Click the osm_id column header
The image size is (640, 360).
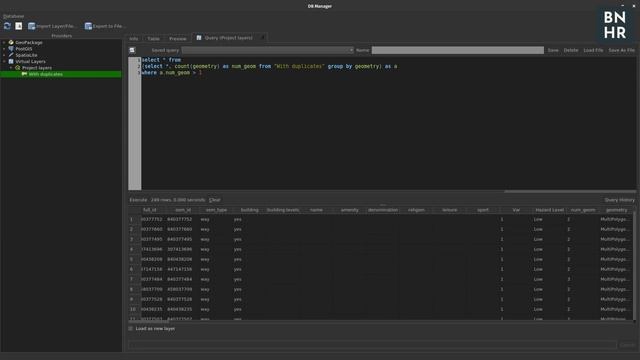click(x=183, y=210)
